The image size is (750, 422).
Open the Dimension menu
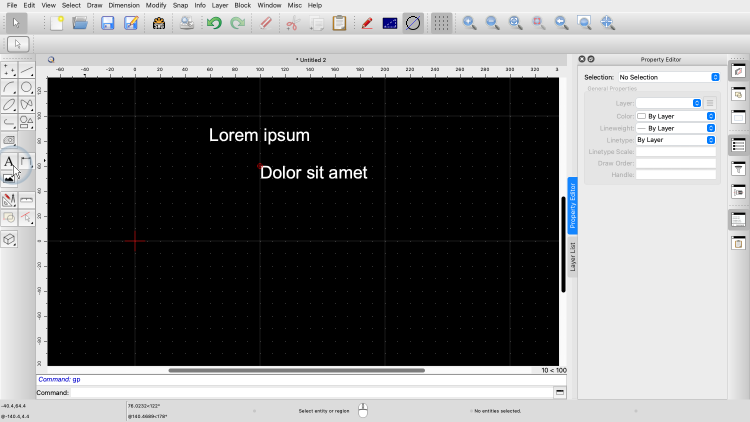[124, 5]
